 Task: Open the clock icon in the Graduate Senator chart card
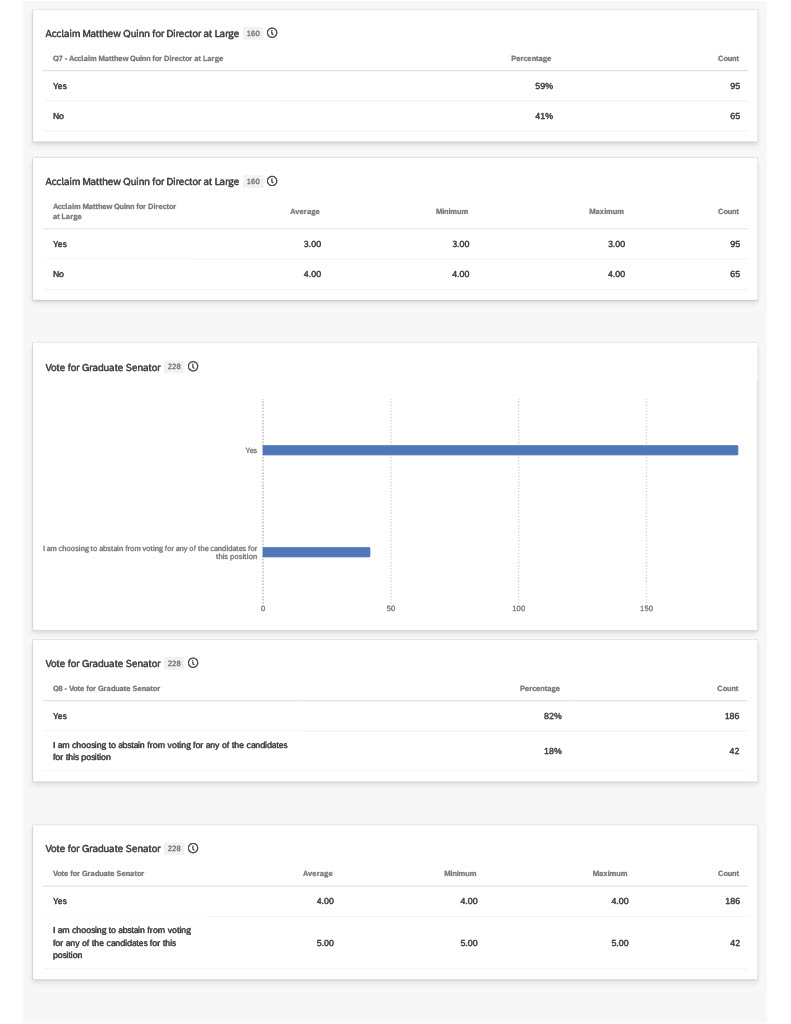tap(193, 366)
